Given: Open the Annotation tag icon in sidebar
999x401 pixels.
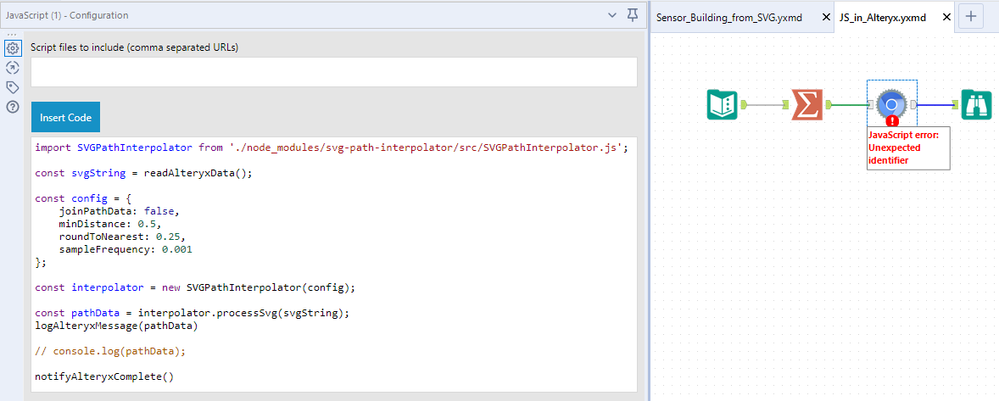Looking at the screenshot, I should coord(12,87).
